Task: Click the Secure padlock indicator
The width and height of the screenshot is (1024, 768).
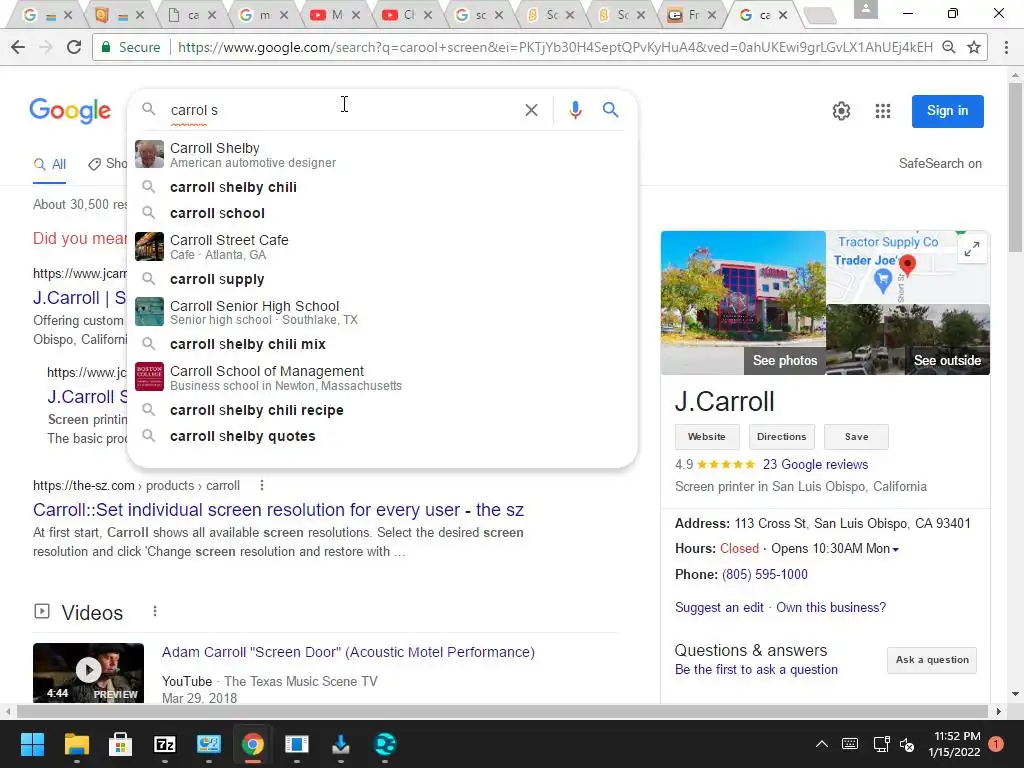Action: coord(104,47)
